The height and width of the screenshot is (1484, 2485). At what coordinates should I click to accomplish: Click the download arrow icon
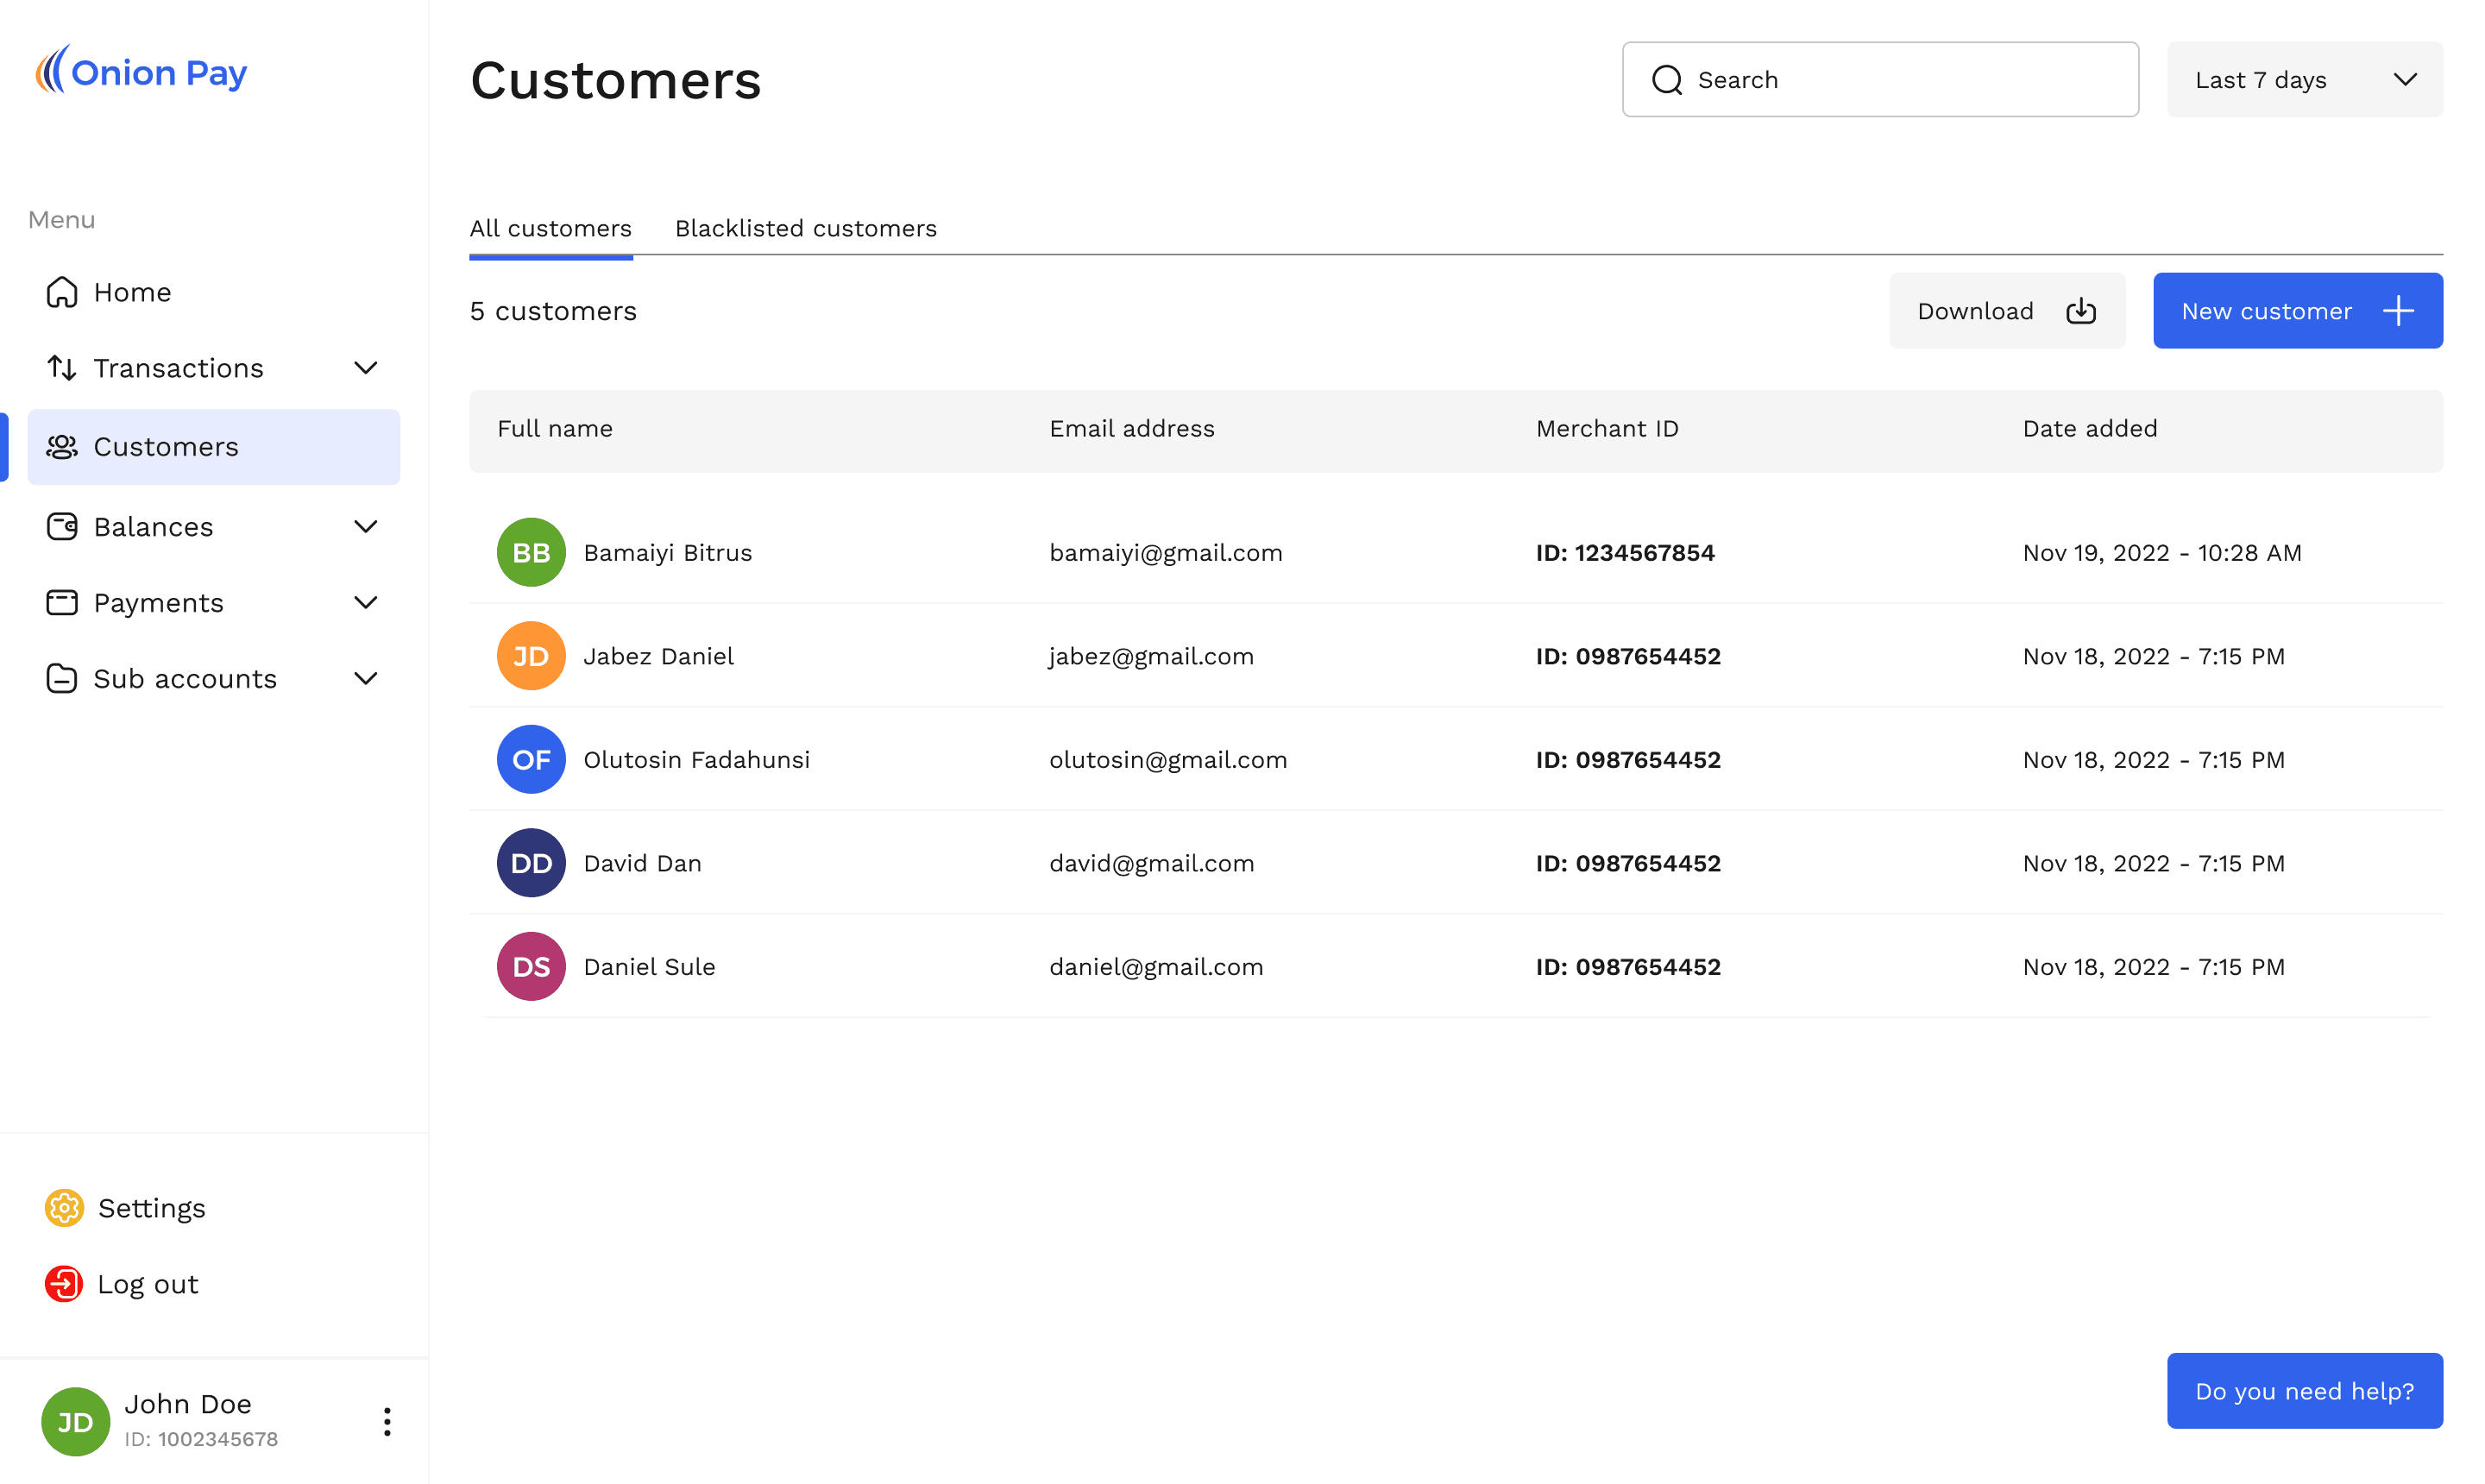[x=2081, y=311]
